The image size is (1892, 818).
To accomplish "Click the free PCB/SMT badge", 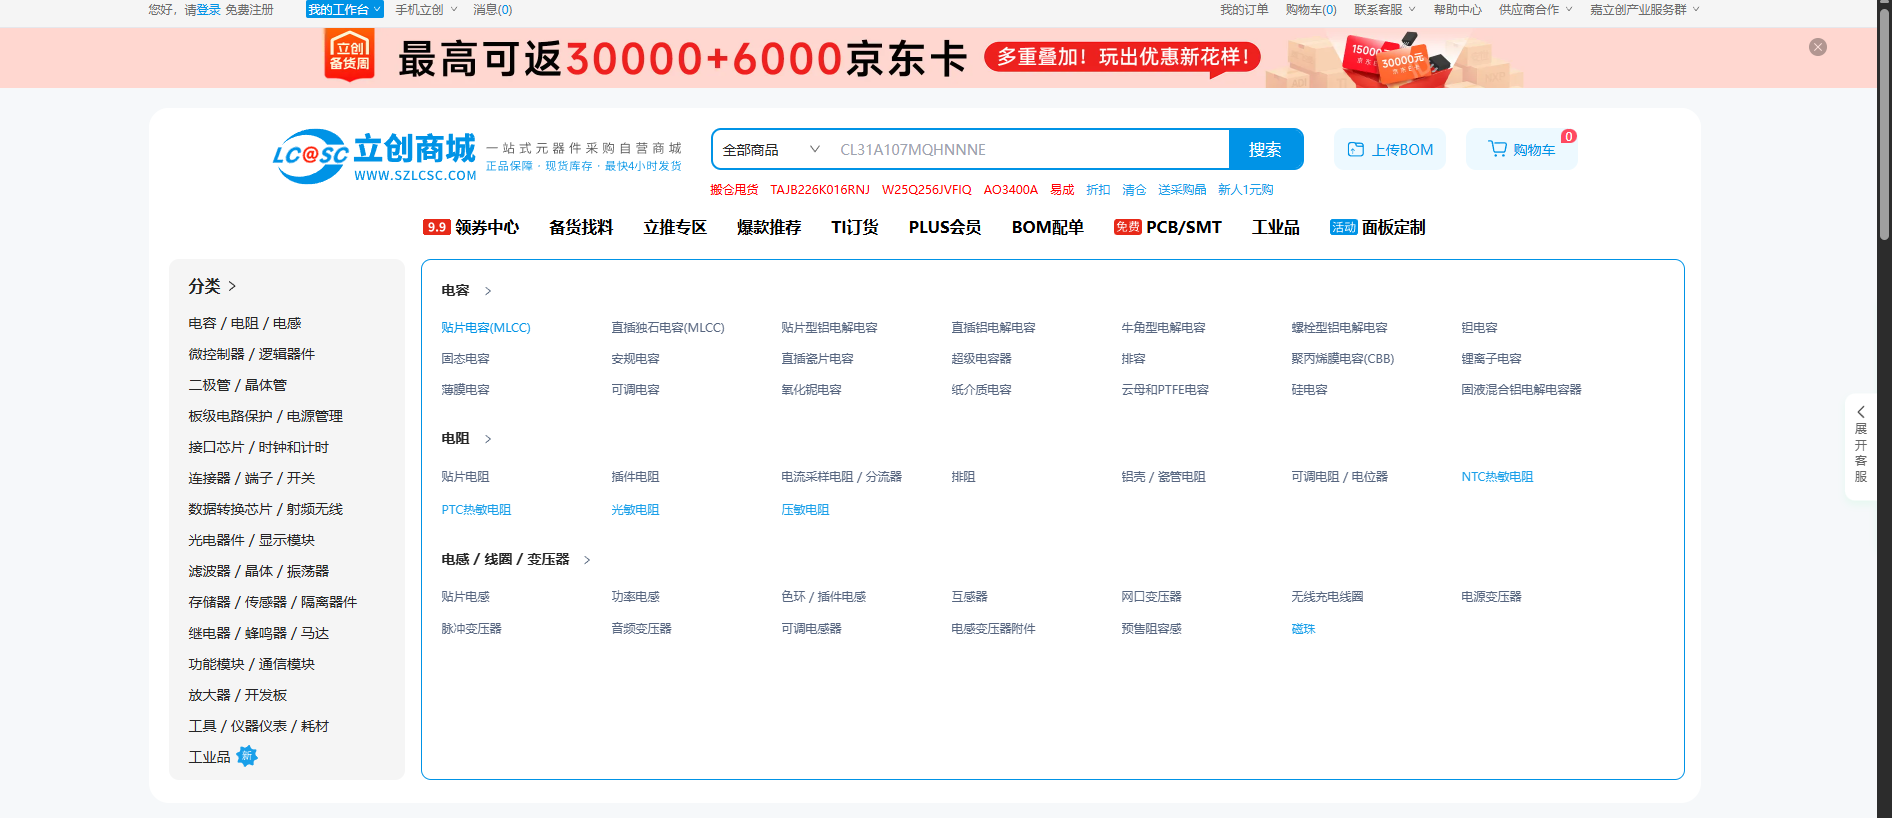I will tap(1127, 227).
